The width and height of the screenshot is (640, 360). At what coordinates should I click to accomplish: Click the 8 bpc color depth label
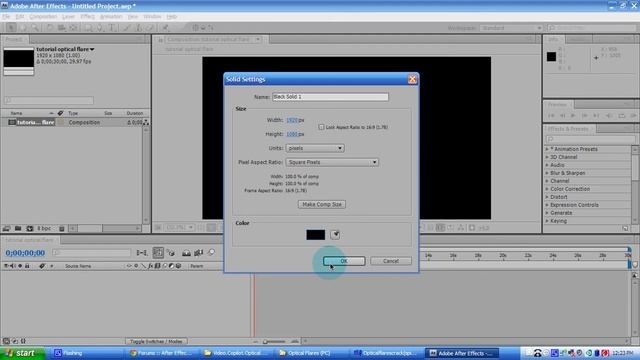tap(44, 229)
